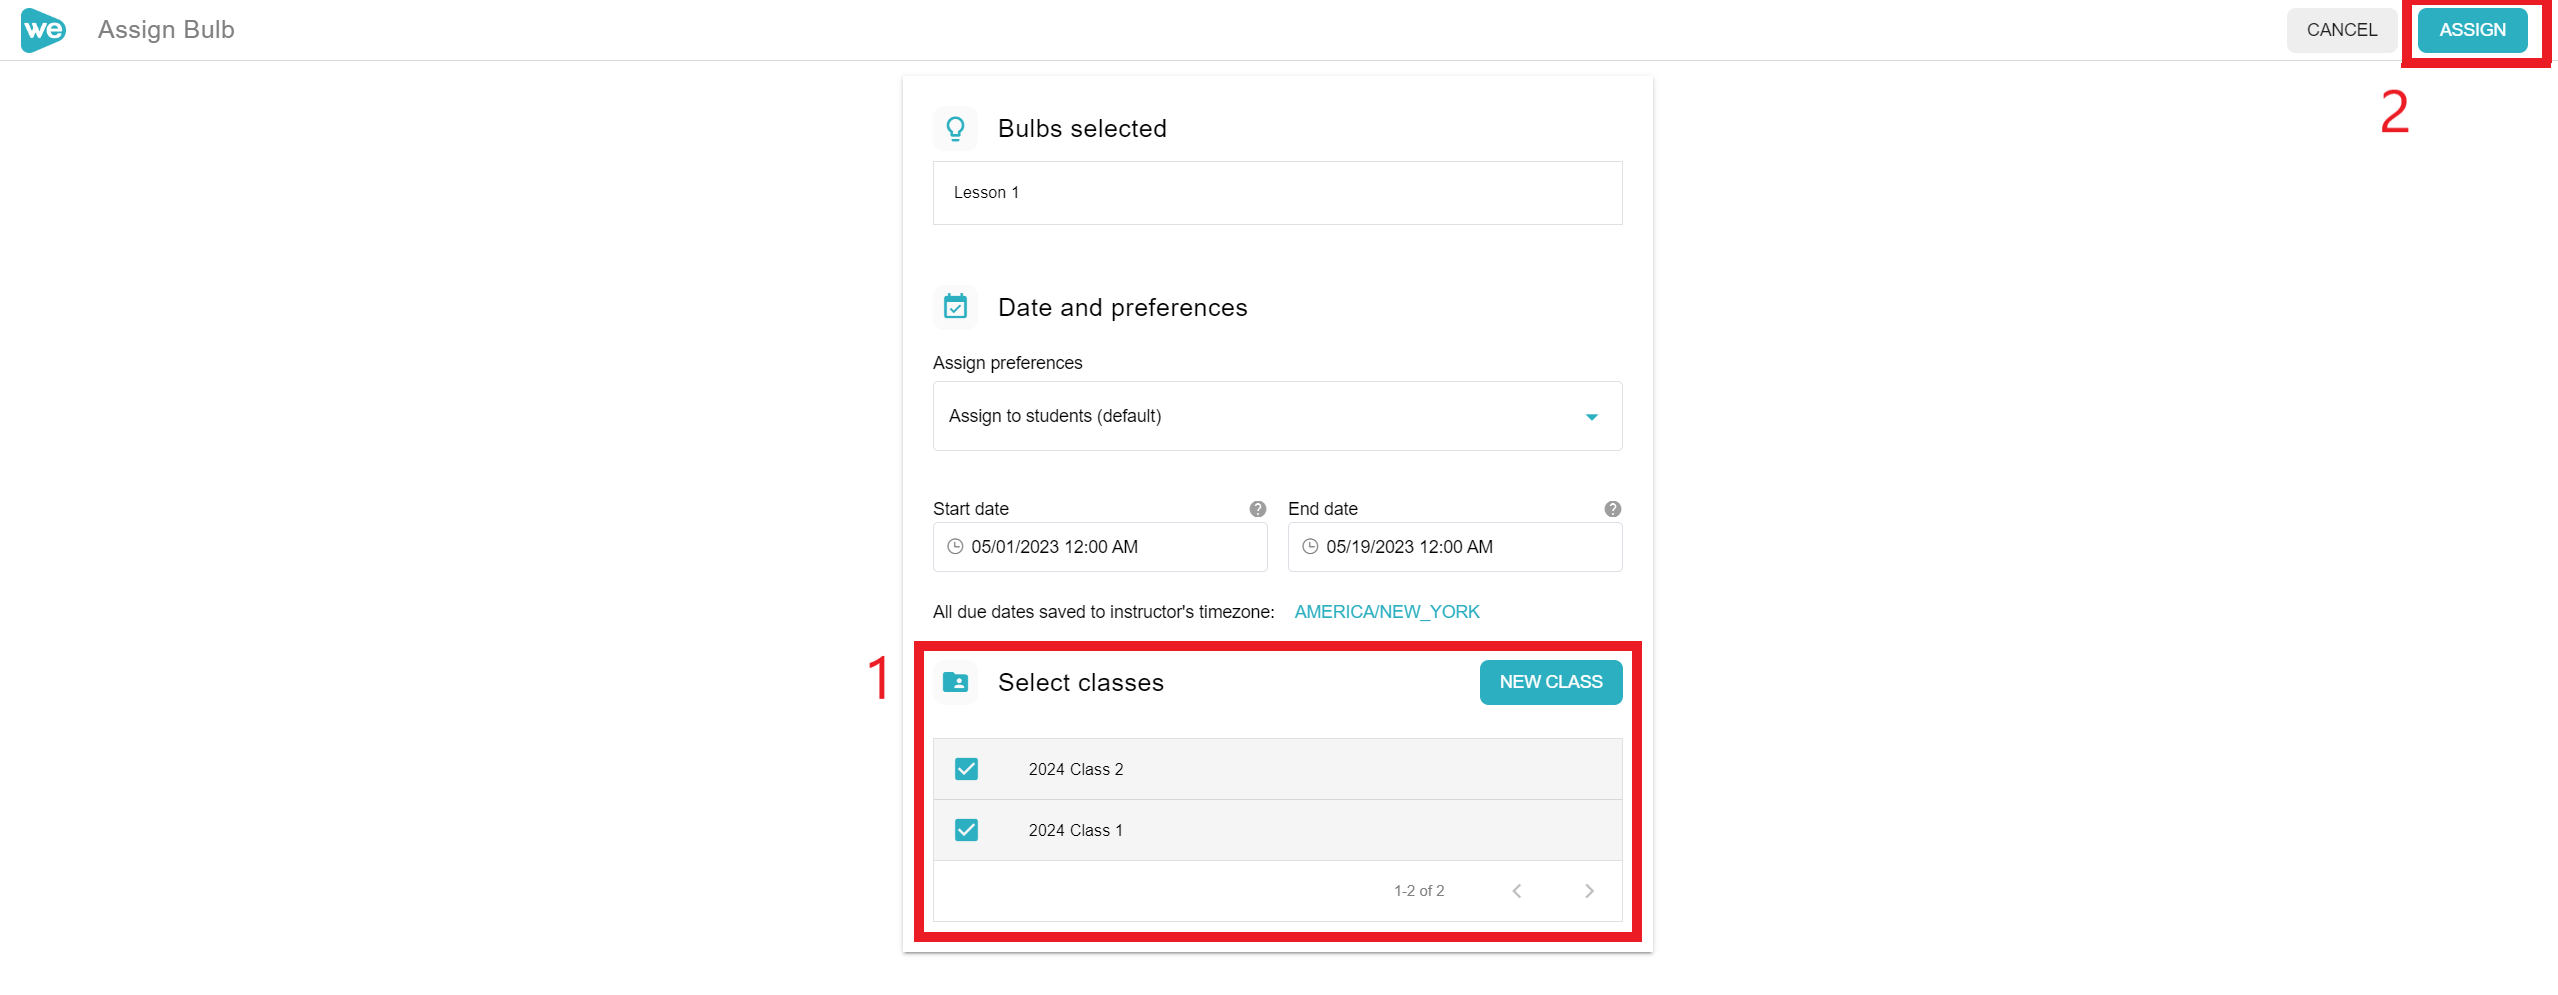
Task: Click the folder icon beside Select classes
Action: pyautogui.click(x=955, y=682)
